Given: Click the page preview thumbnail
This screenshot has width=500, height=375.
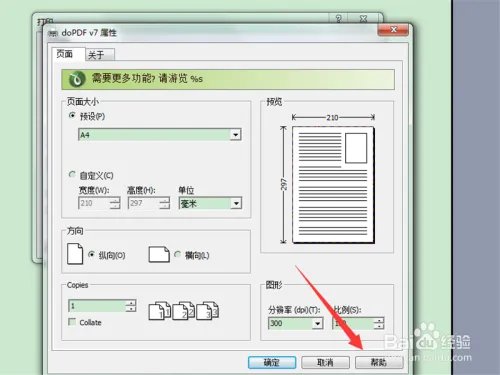Looking at the screenshot, I should (x=333, y=185).
